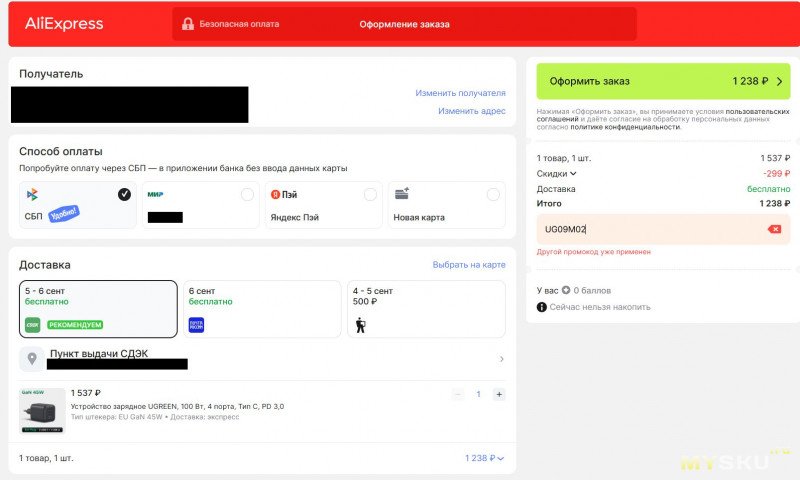Click the courier person icon
The width and height of the screenshot is (800, 480).
tap(360, 325)
